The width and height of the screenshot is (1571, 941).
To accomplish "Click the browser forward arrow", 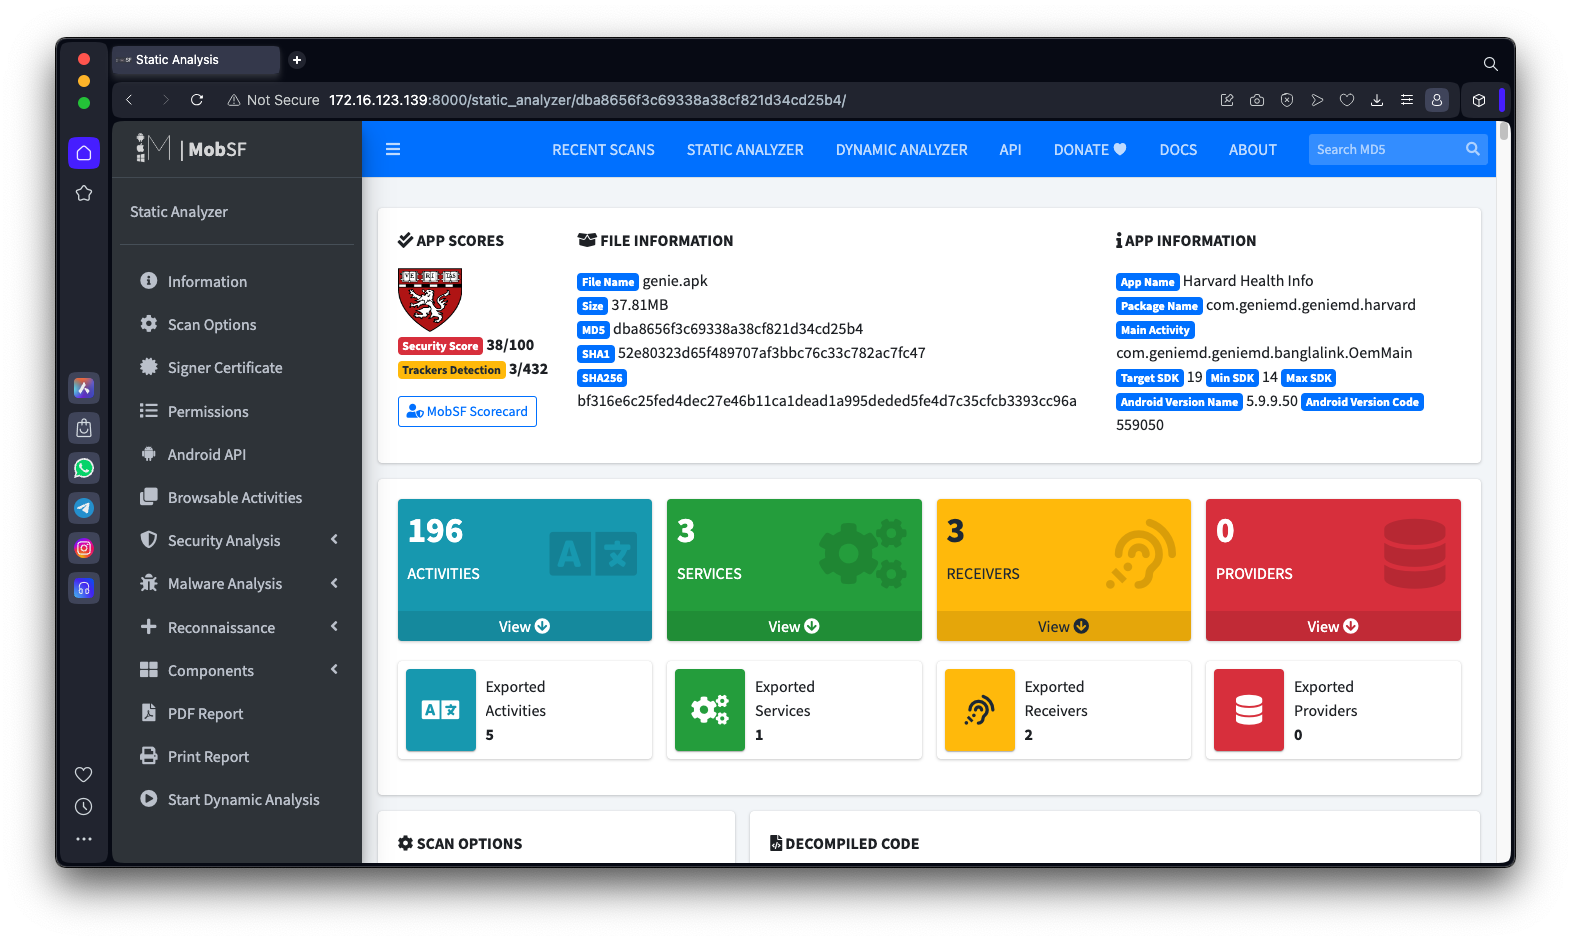I will click(x=165, y=100).
